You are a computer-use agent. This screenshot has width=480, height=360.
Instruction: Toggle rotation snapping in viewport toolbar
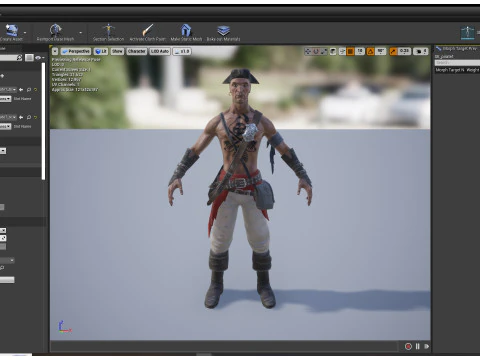(370, 51)
